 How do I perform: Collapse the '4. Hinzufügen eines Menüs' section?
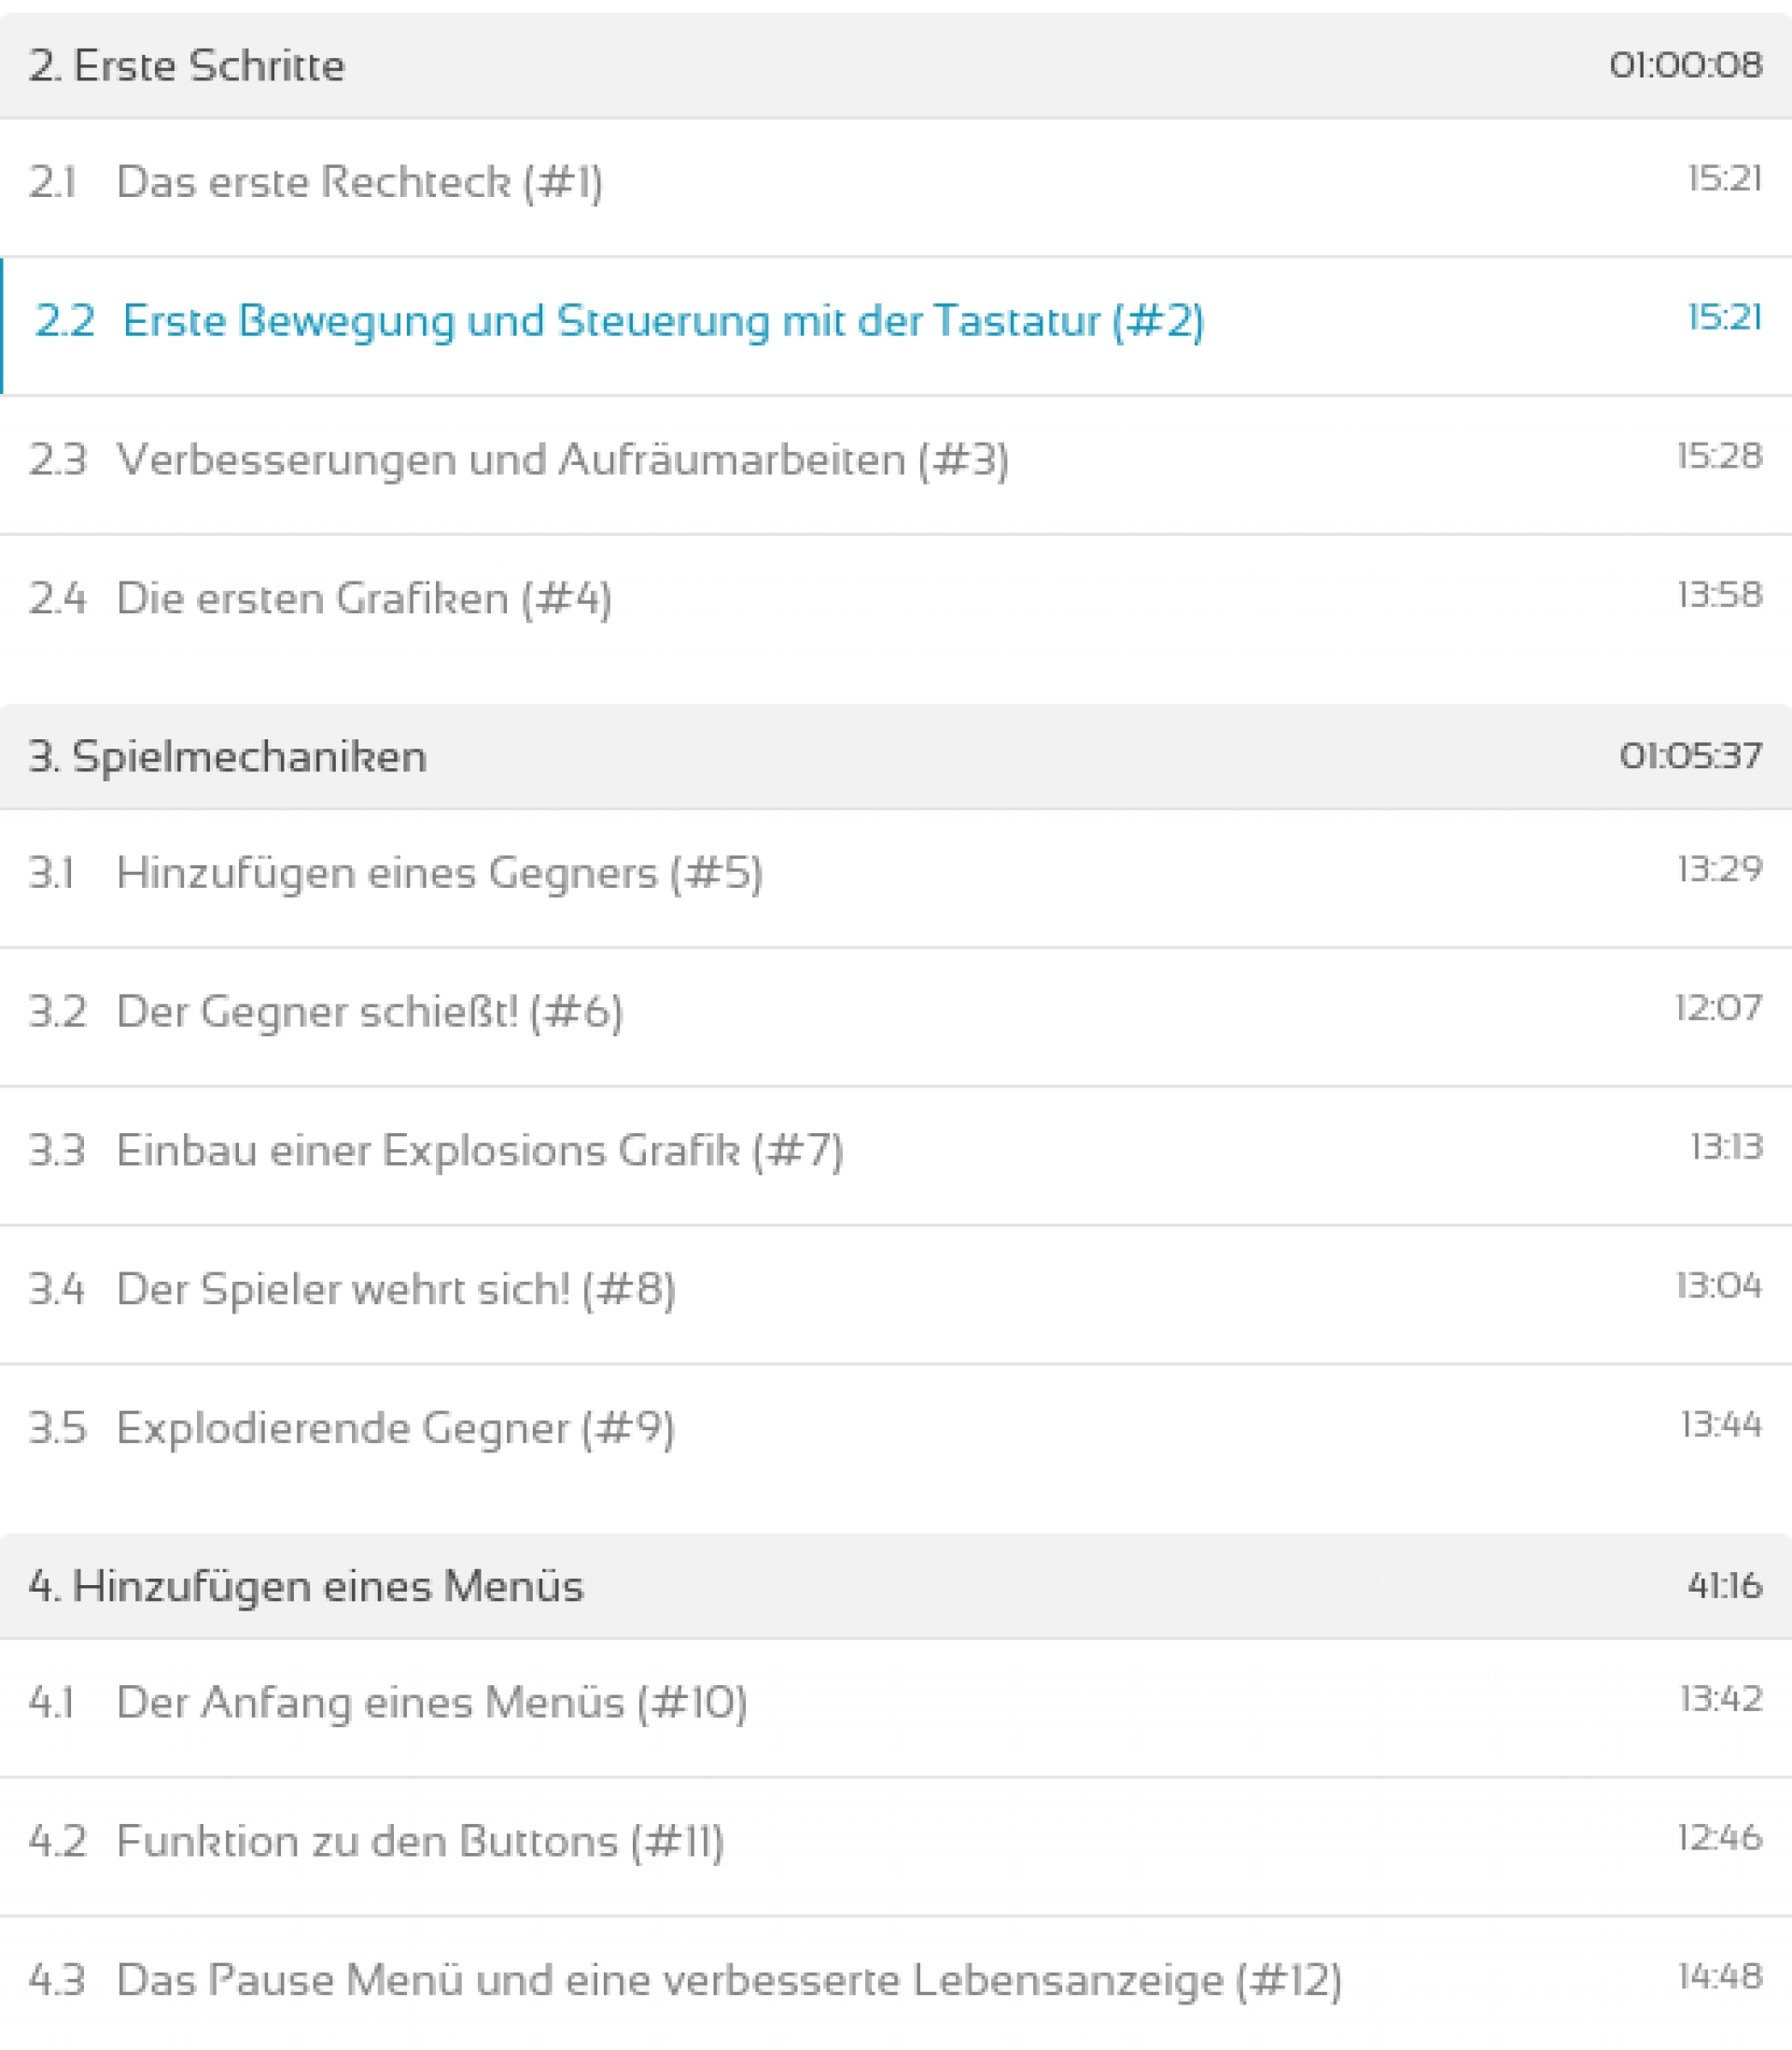tap(896, 1586)
